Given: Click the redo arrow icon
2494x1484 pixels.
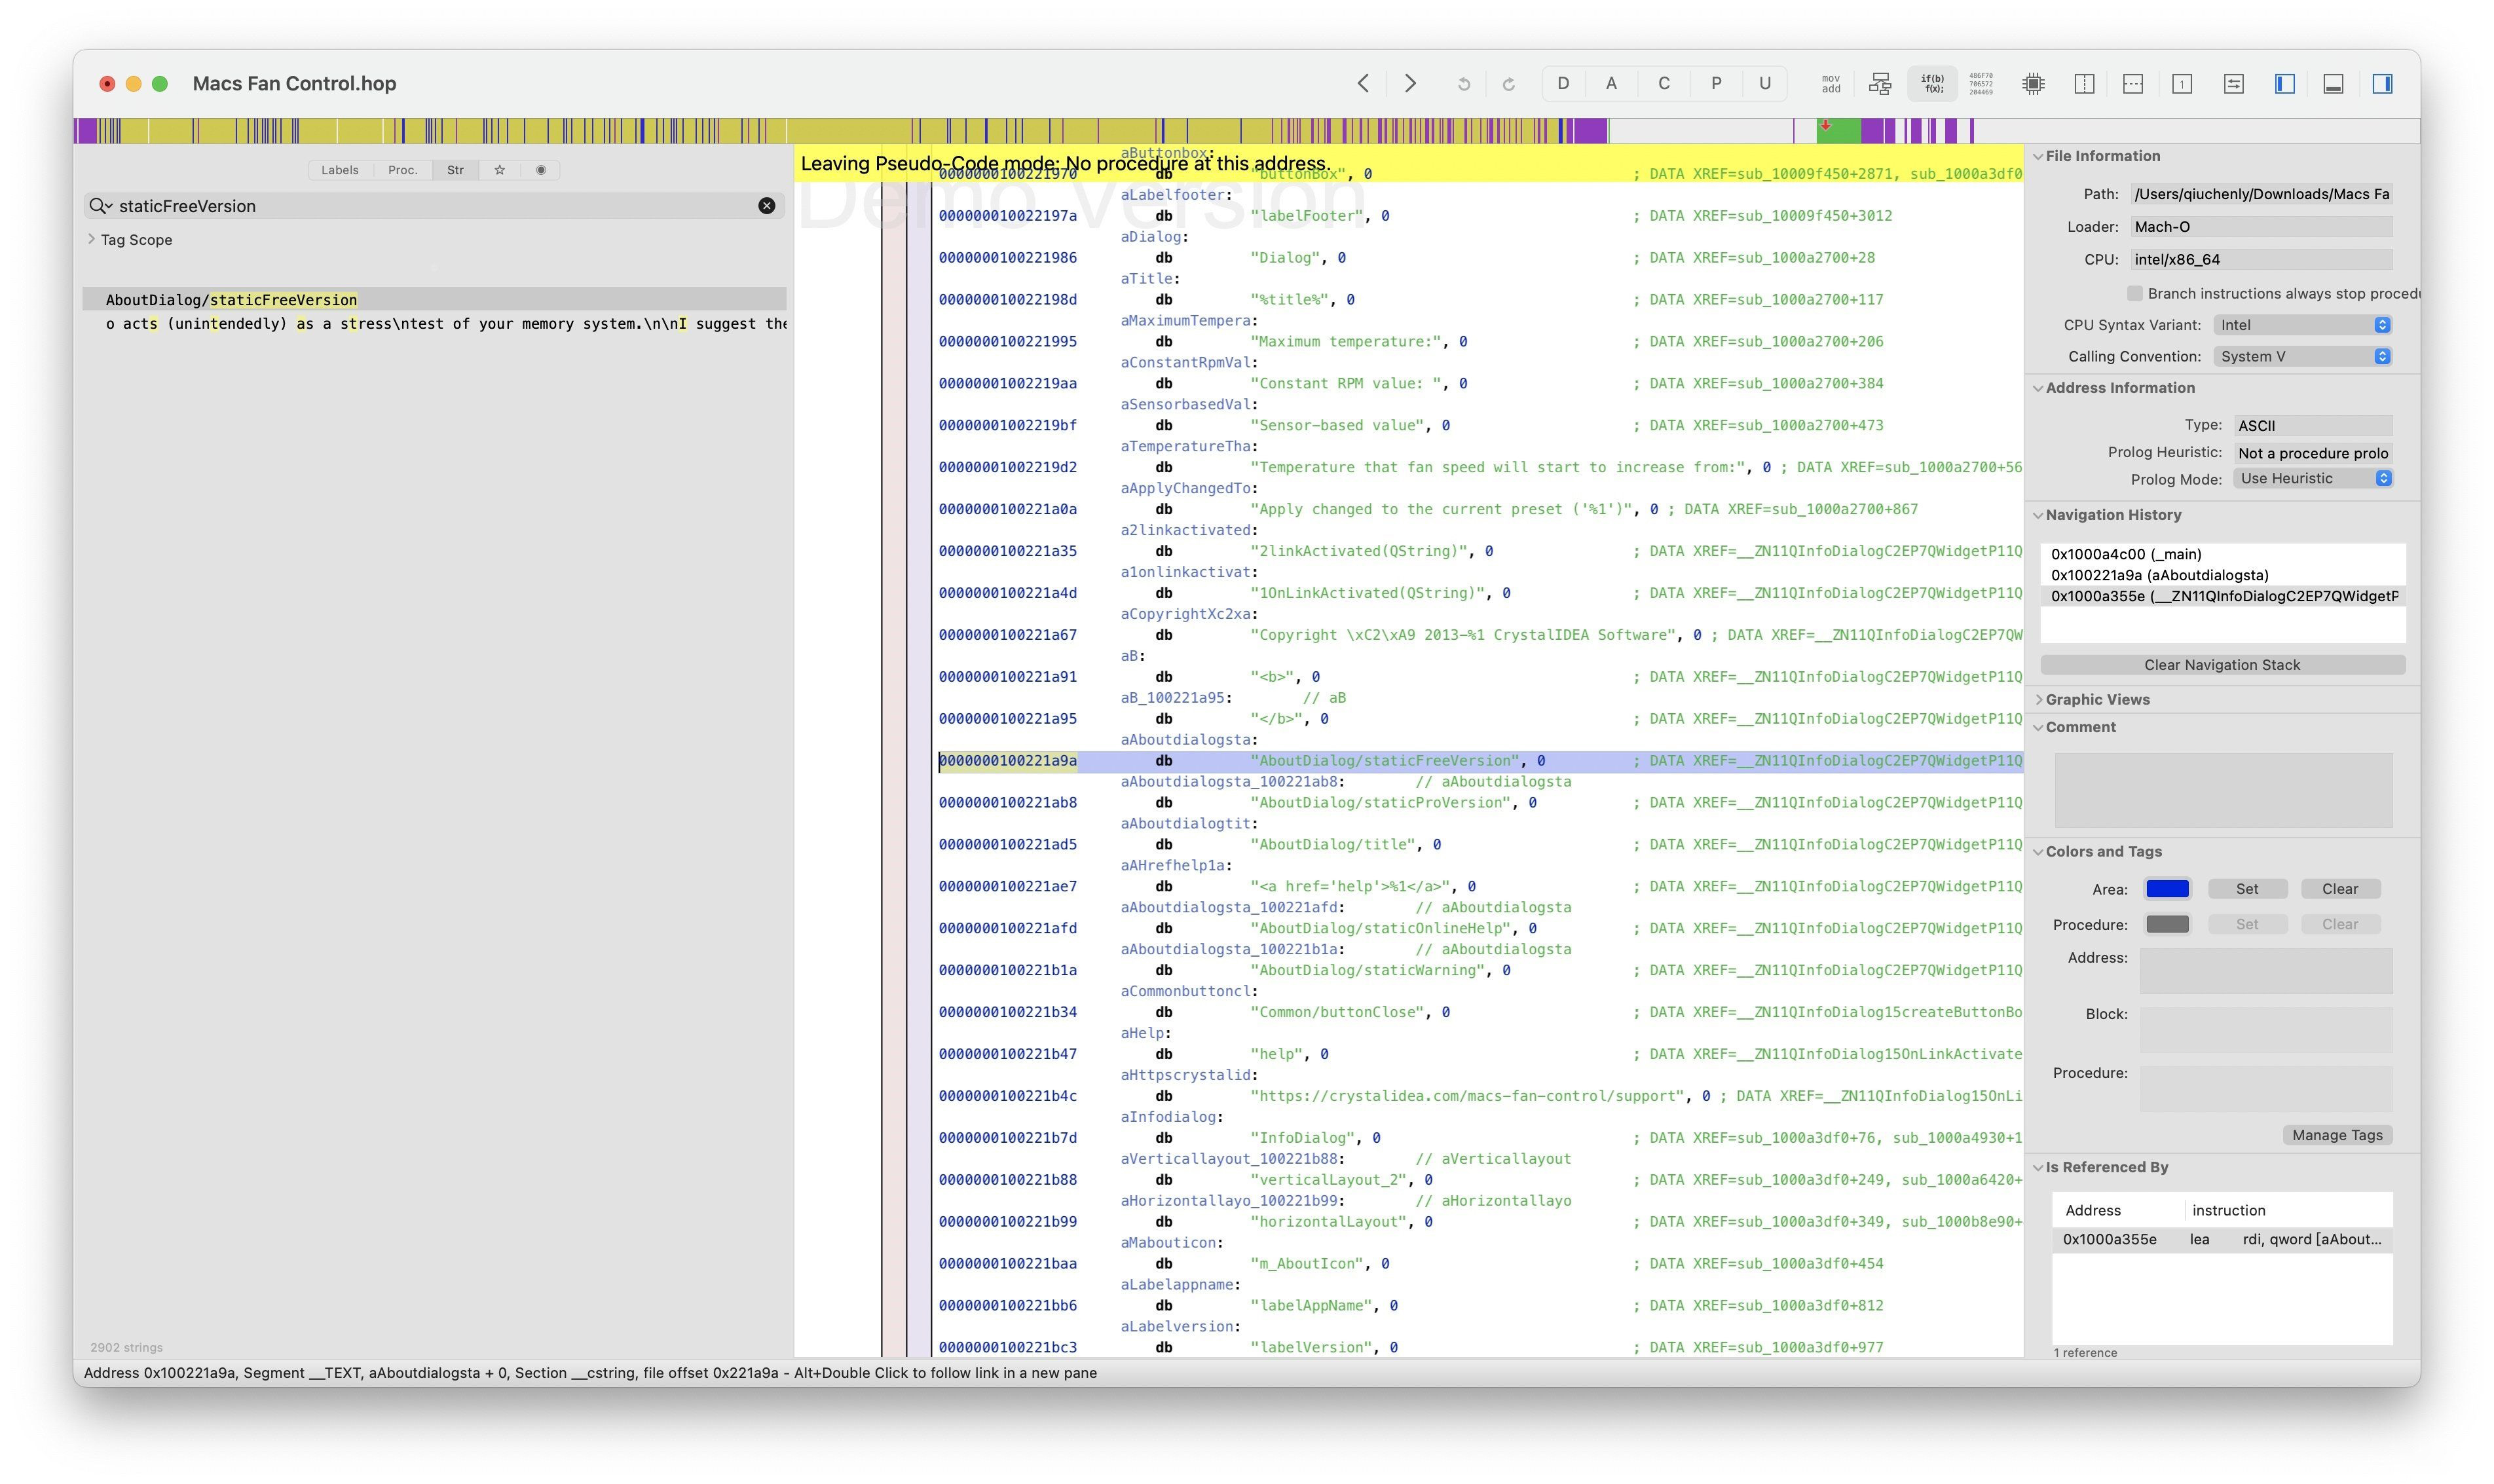Looking at the screenshot, I should [1508, 84].
